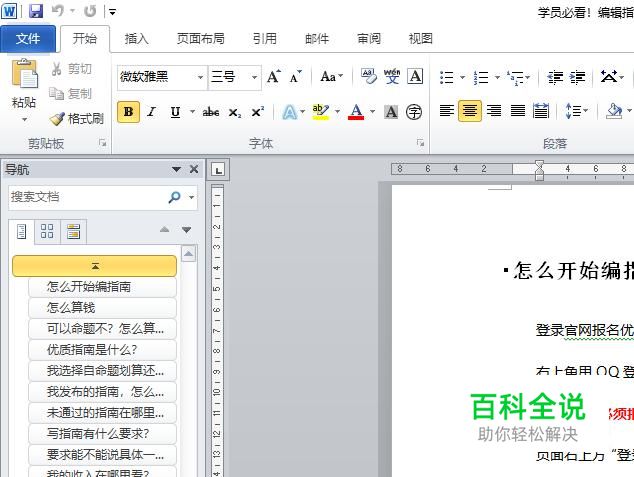
Task: Switch to 邮件 Mailings tab
Action: click(x=317, y=39)
